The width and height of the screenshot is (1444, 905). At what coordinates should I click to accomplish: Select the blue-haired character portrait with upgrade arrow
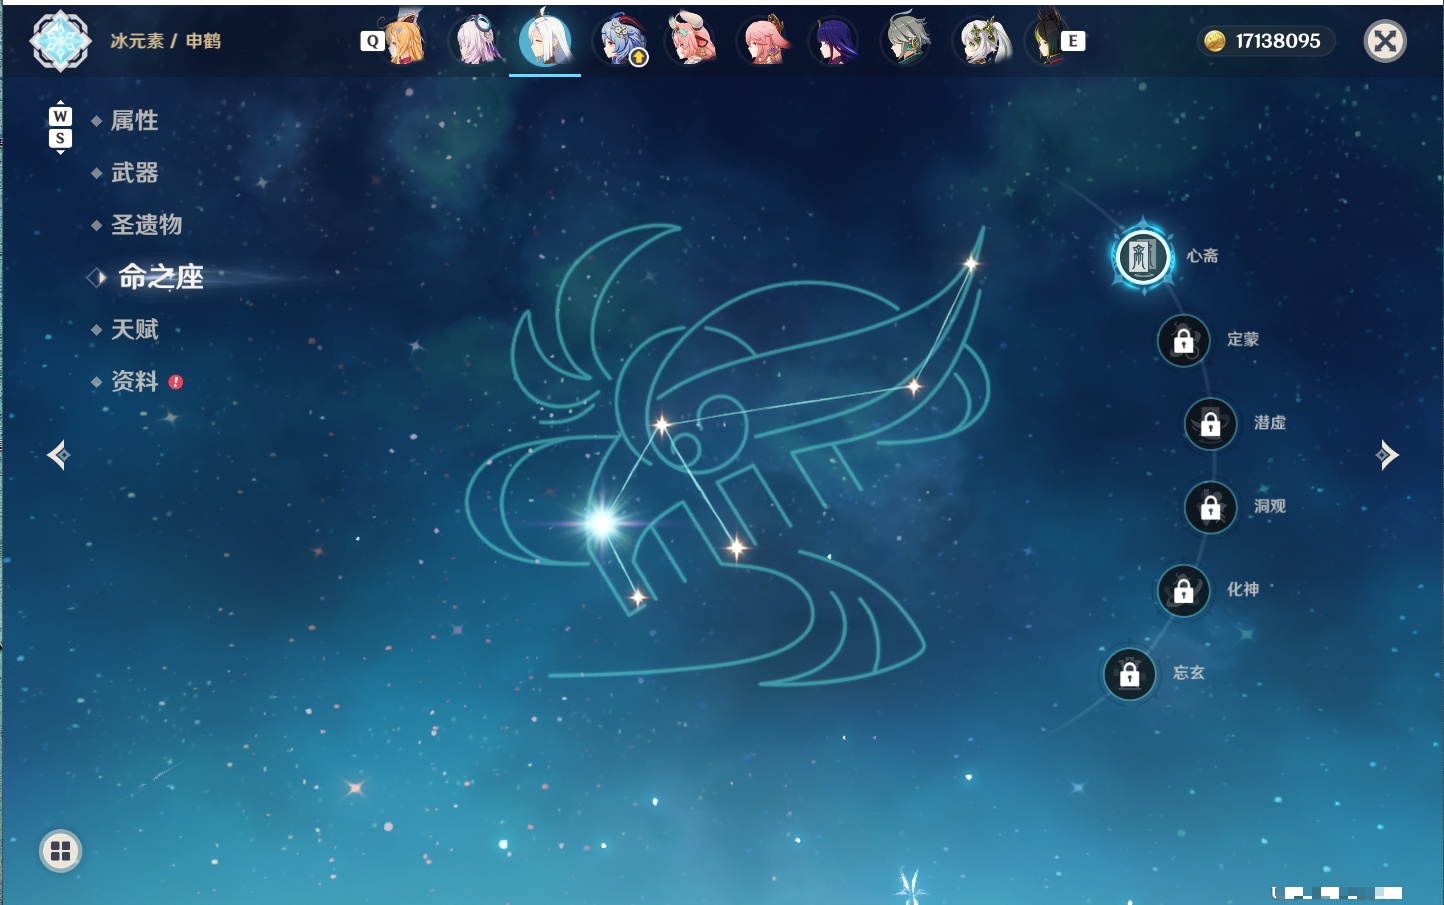tap(621, 41)
